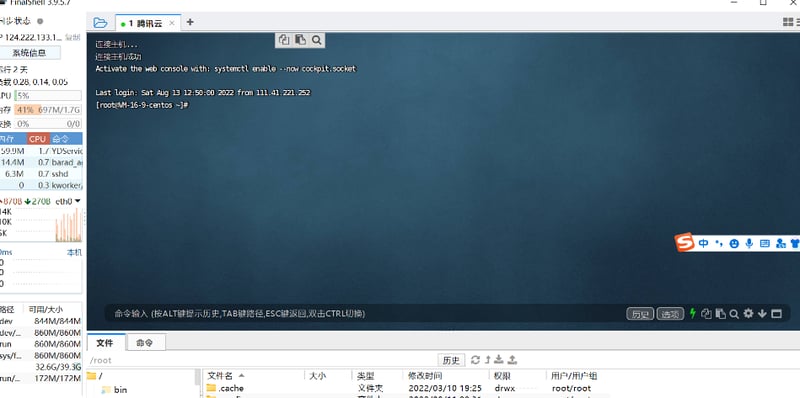Image resolution: width=800 pixels, height=398 pixels.
Task: Open 选项 button in command bar
Action: pos(670,314)
